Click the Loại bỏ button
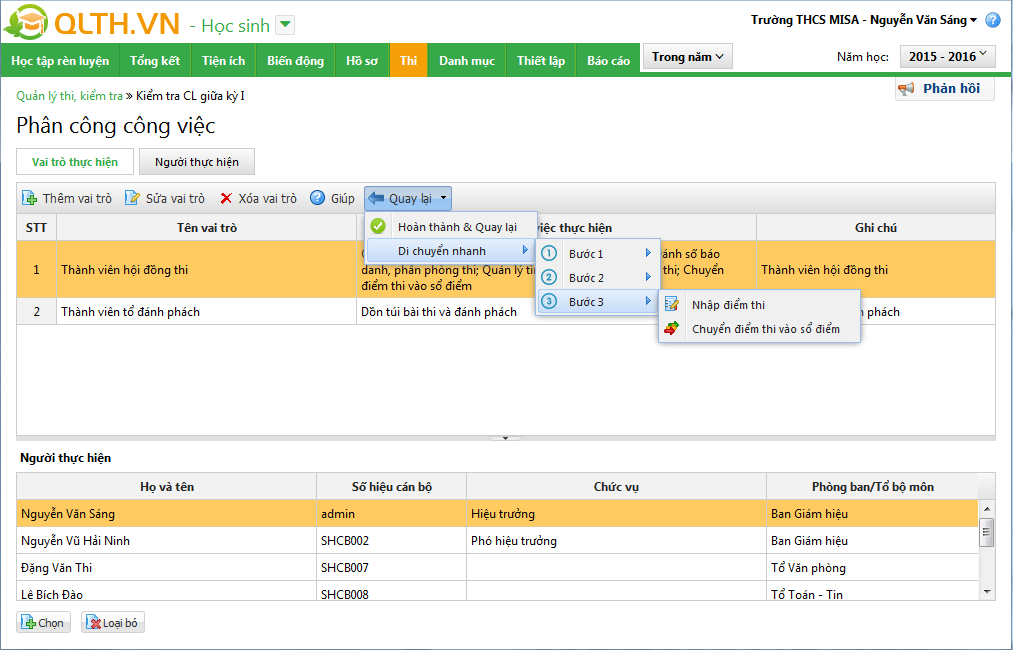 (x=113, y=623)
